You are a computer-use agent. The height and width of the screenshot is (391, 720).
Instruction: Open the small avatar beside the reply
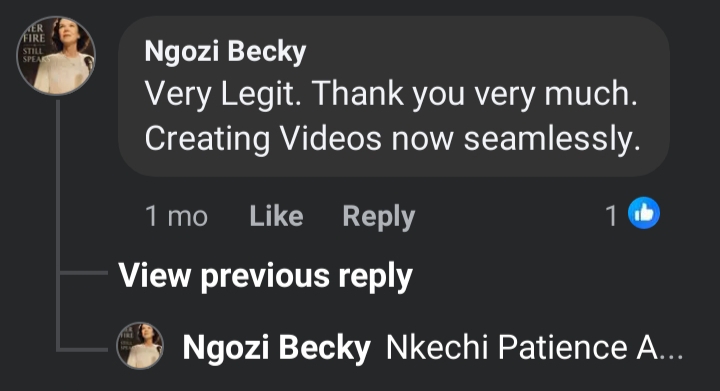pyautogui.click(x=140, y=346)
